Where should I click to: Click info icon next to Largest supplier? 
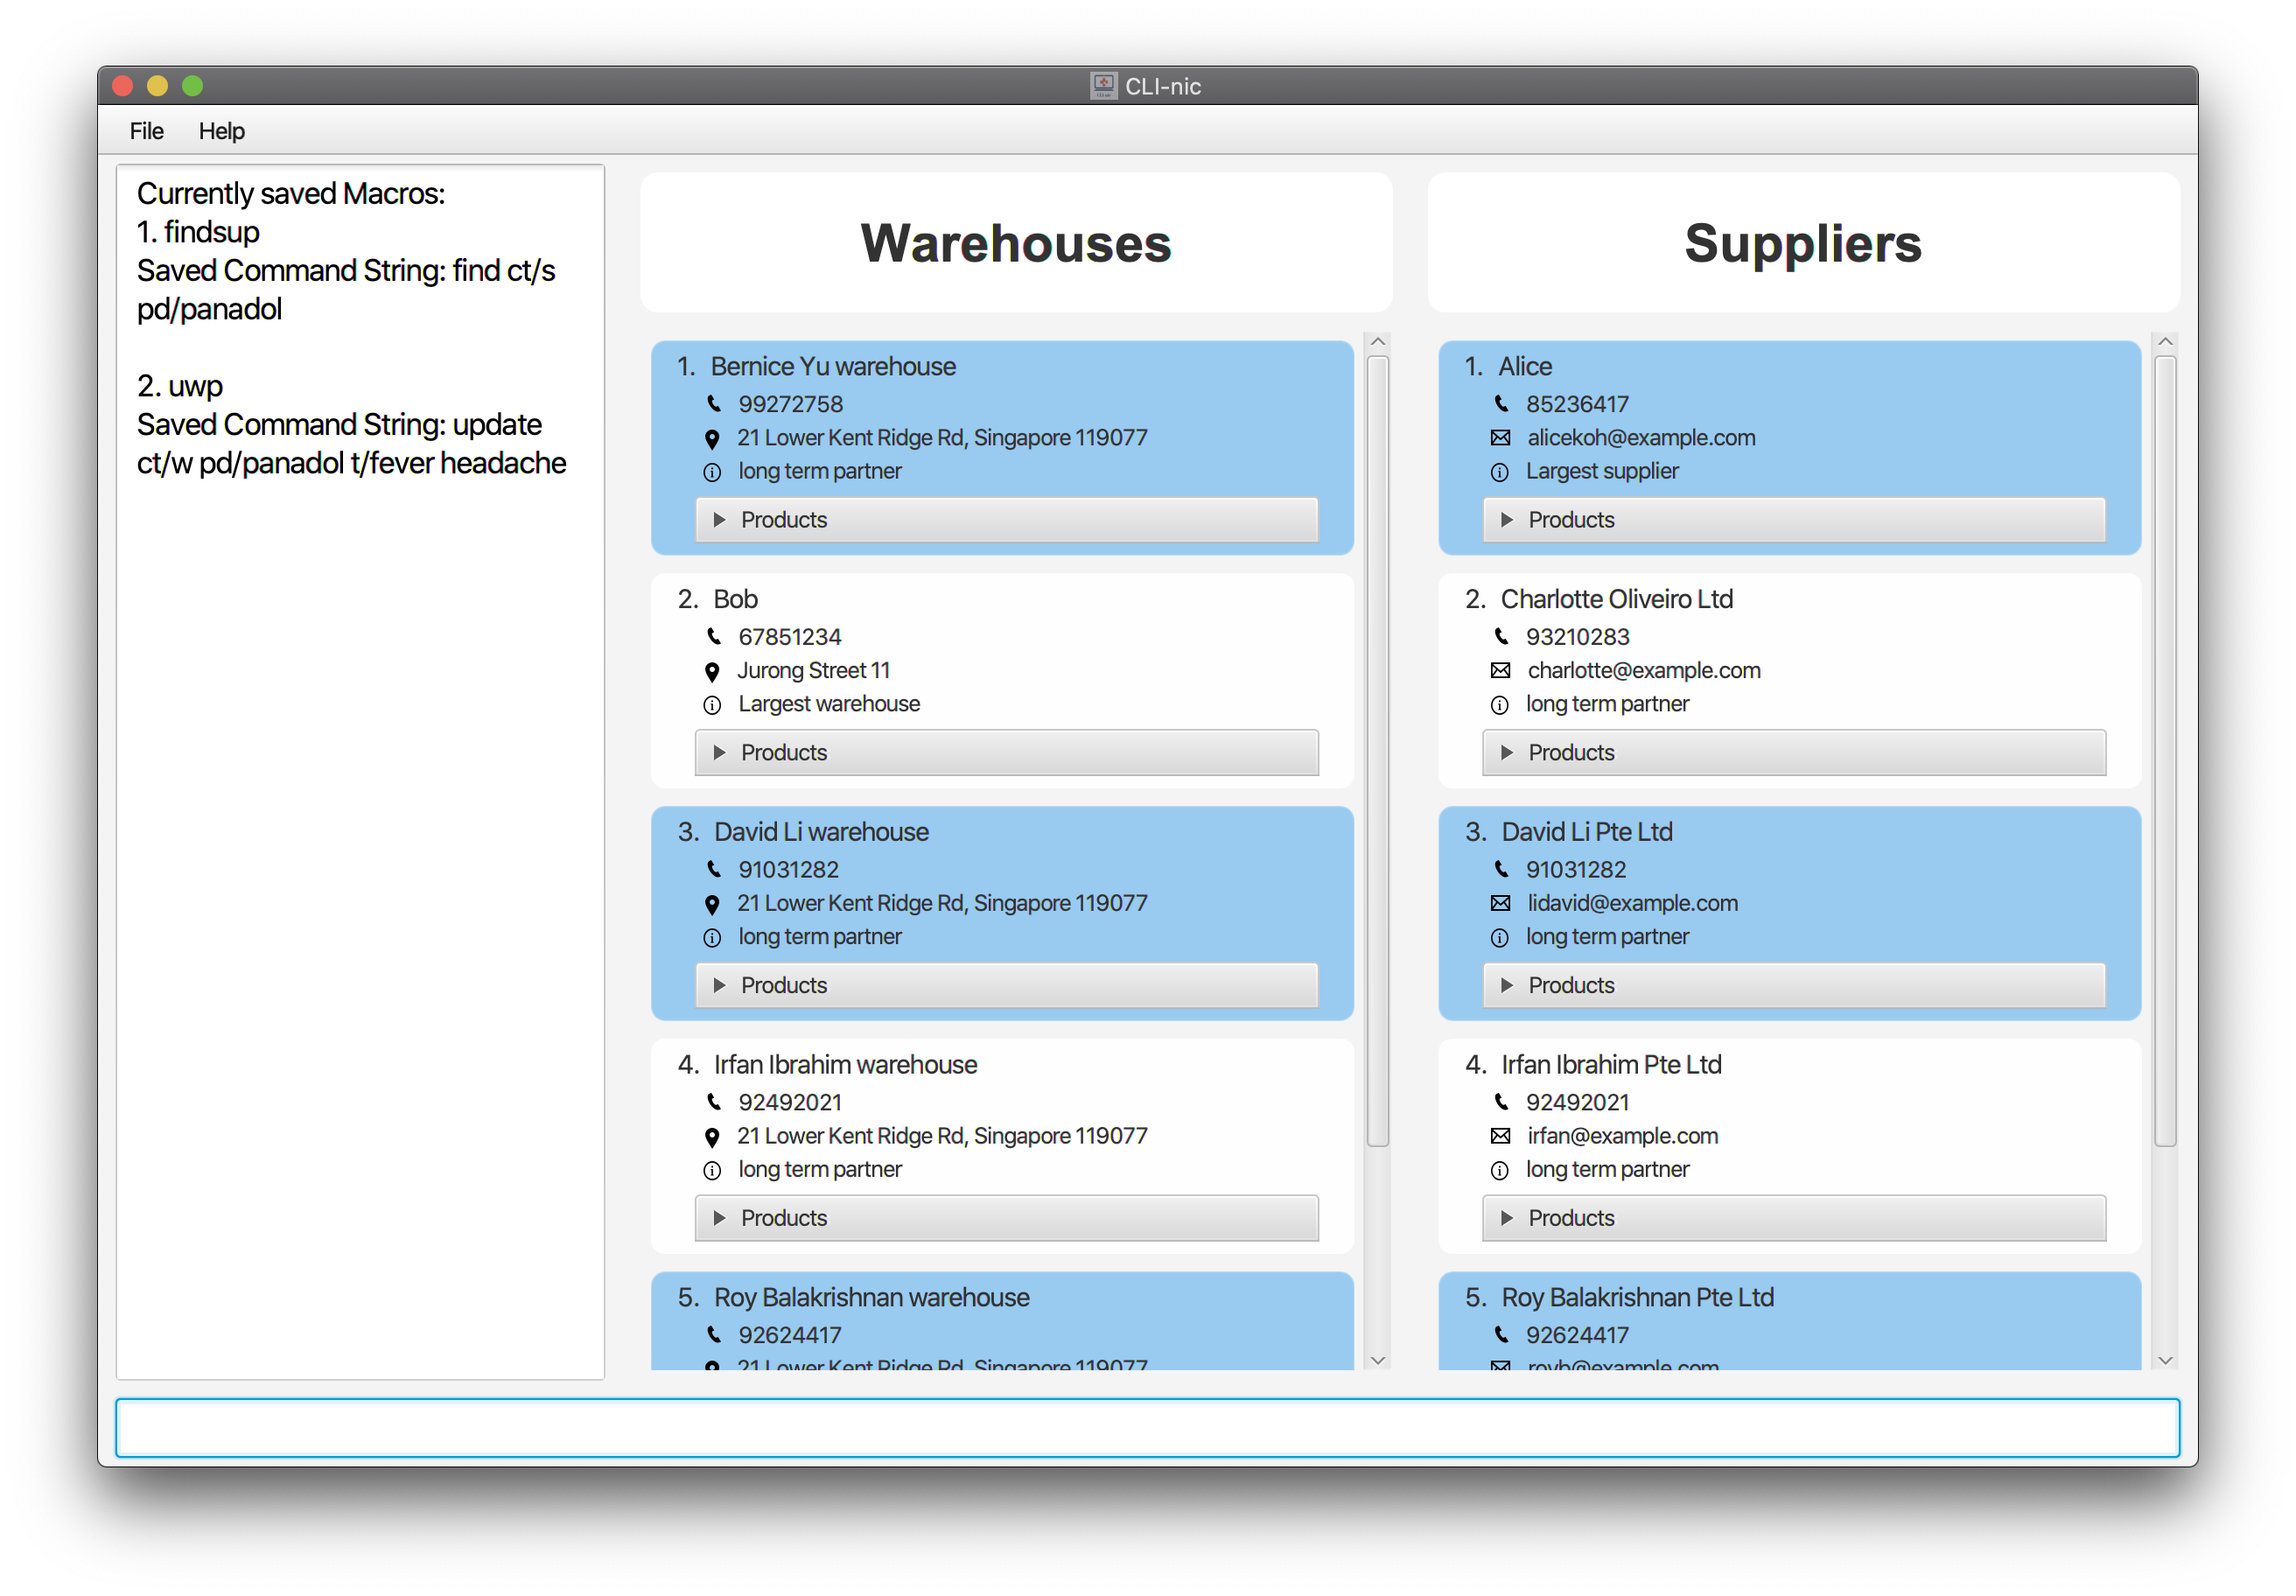pos(1500,472)
